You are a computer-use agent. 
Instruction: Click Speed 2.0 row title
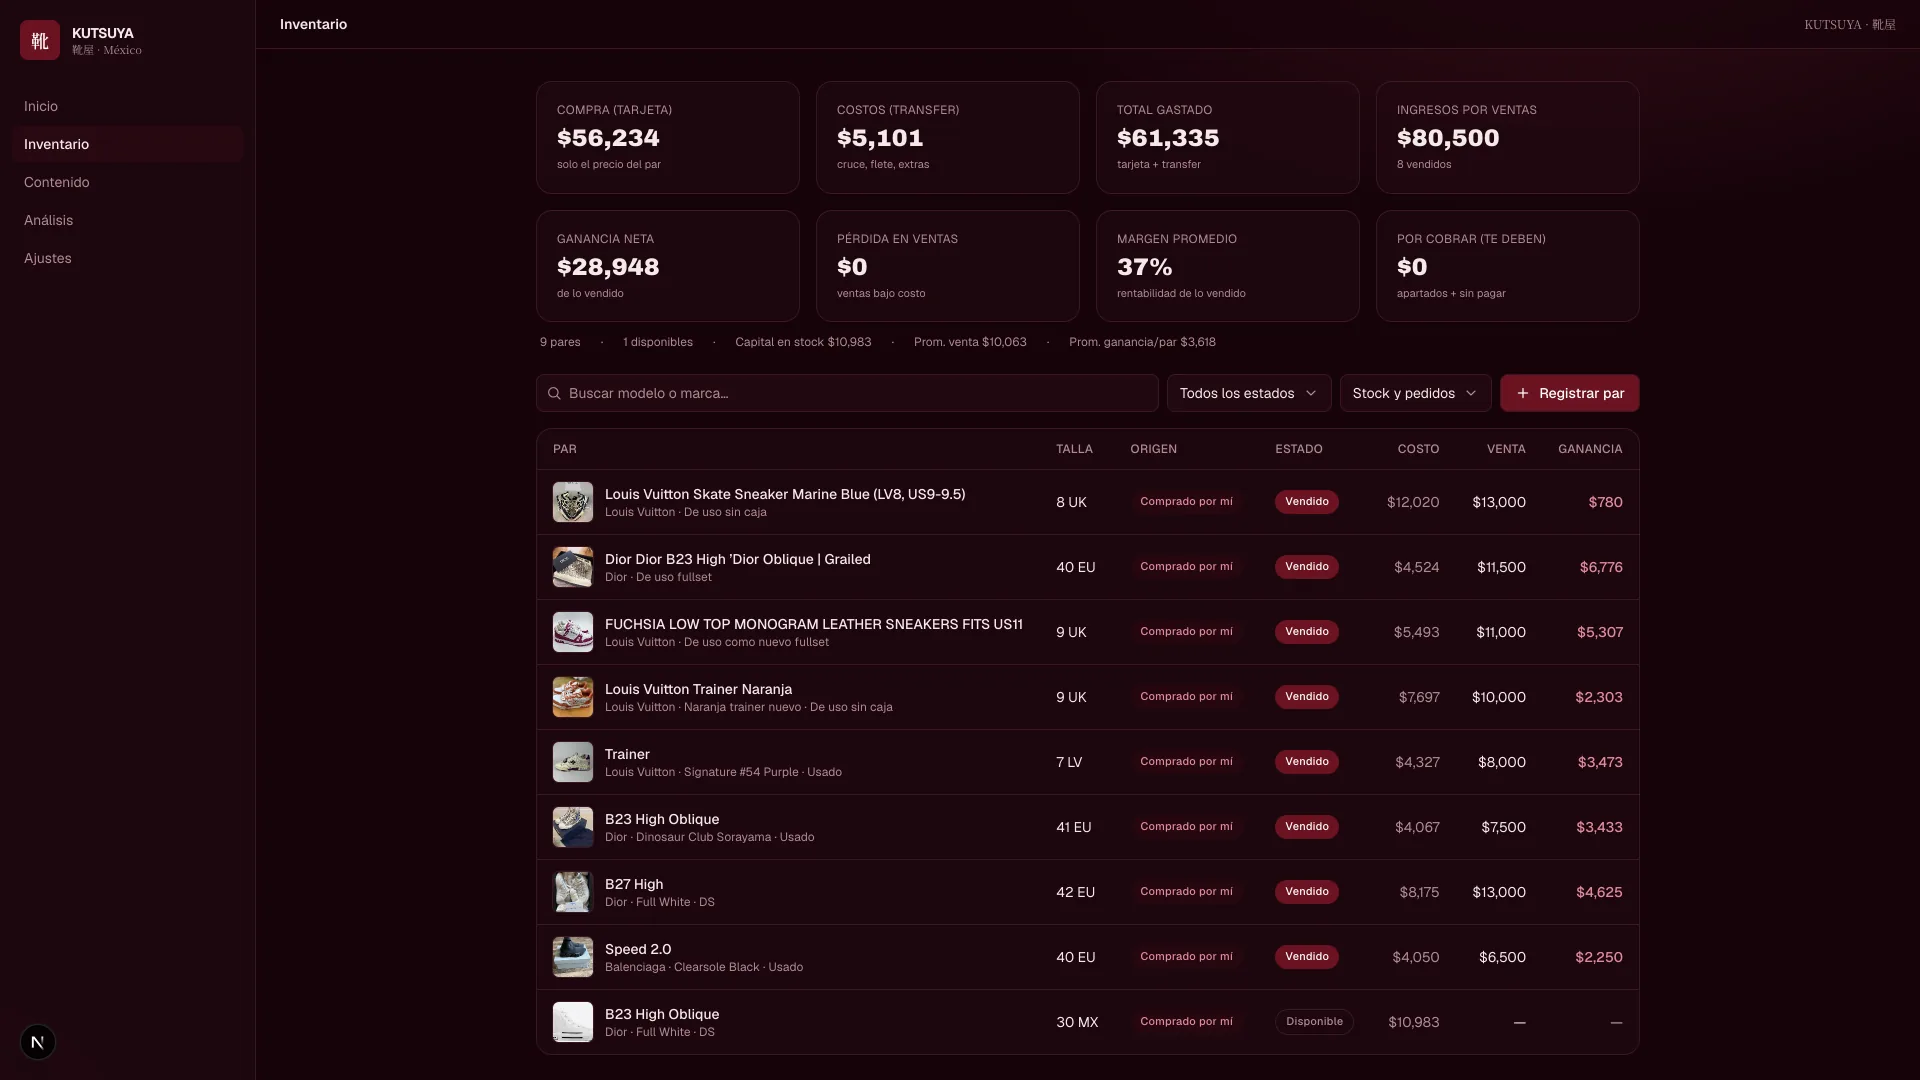click(x=638, y=949)
